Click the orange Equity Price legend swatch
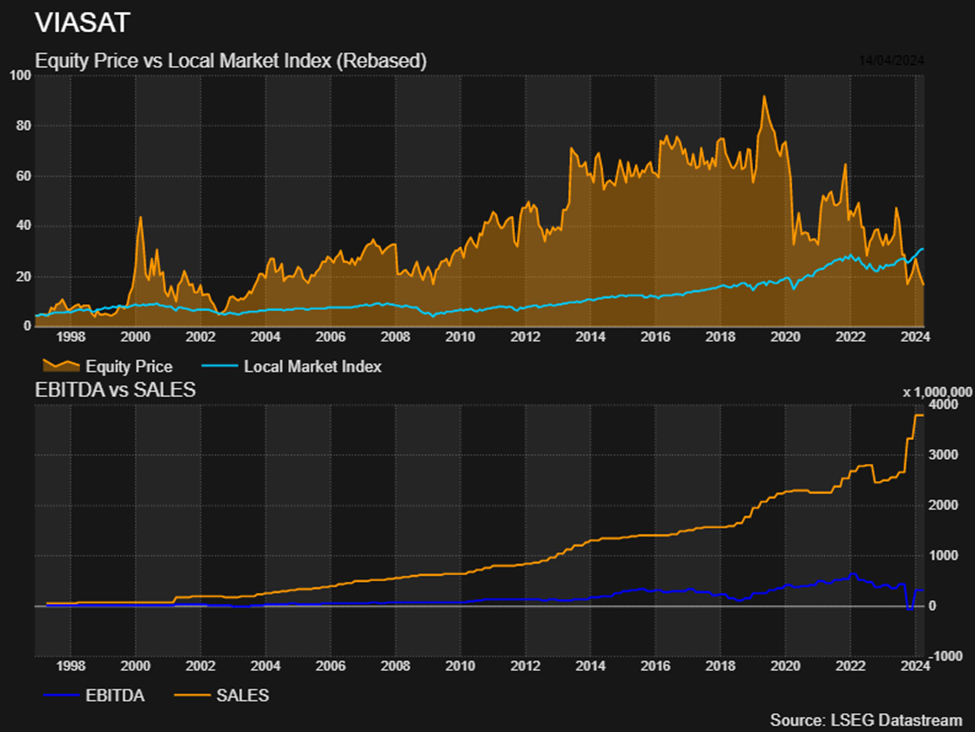The image size is (975, 732). [61, 366]
